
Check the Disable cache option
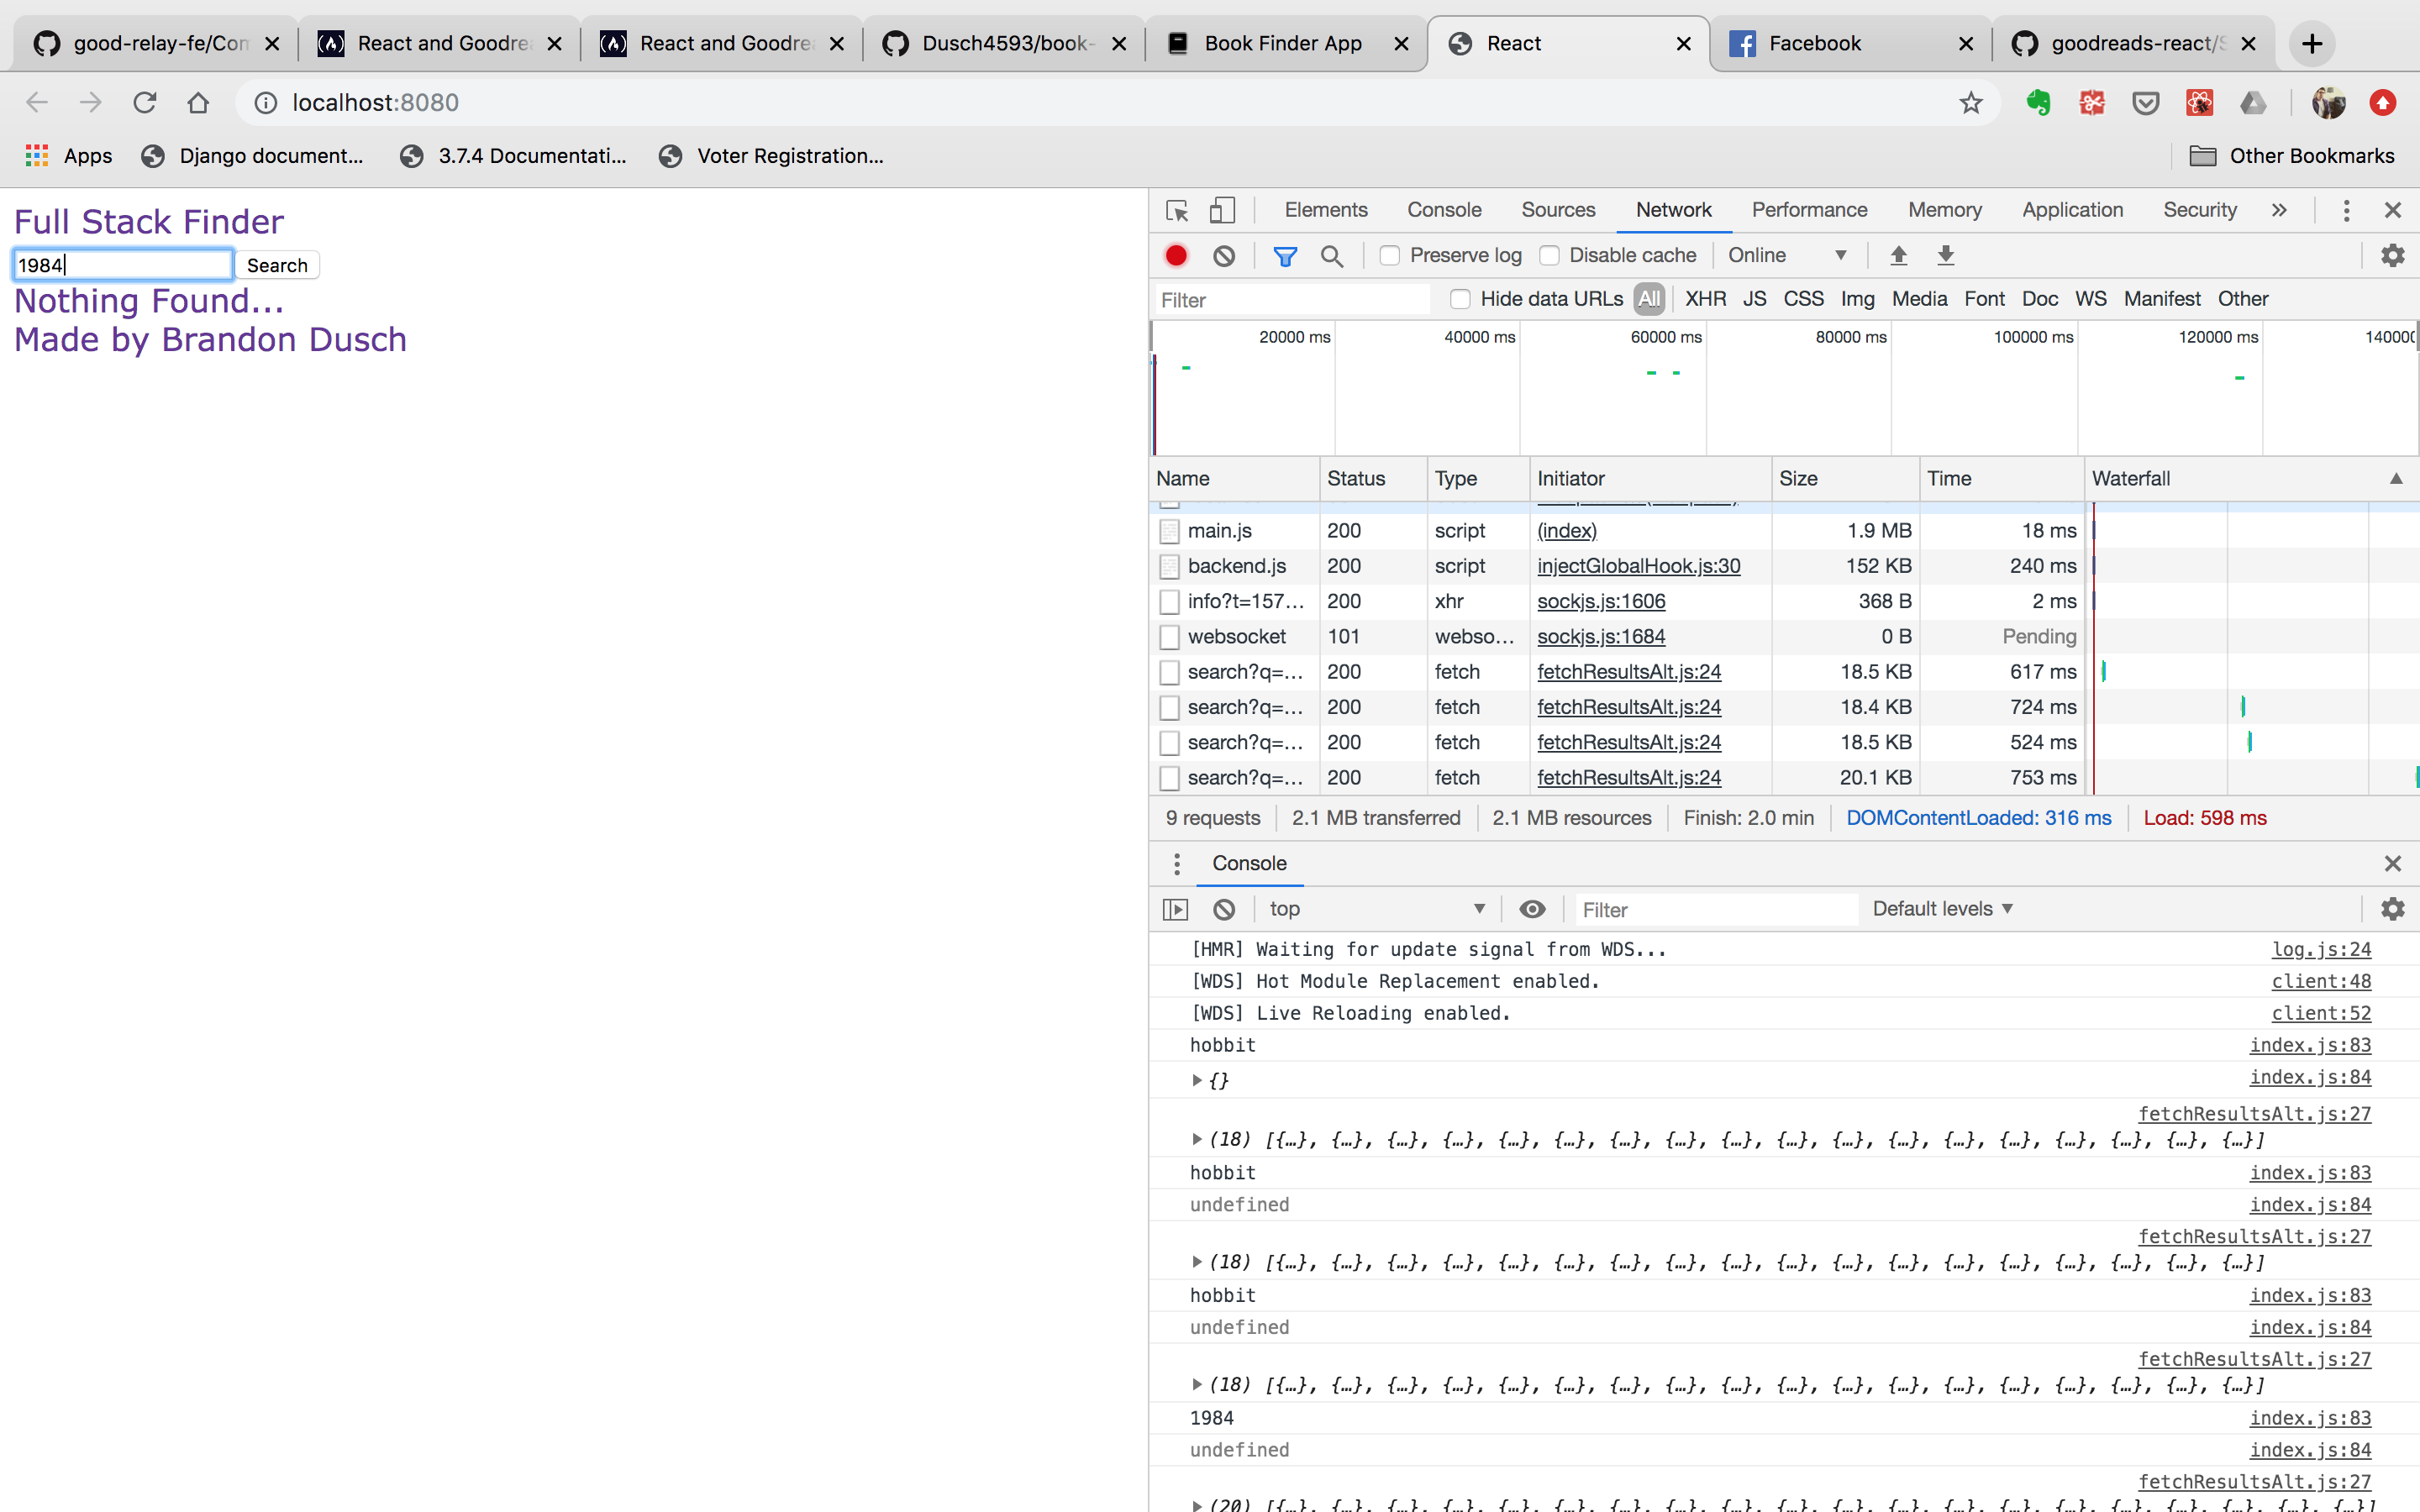pos(1549,256)
